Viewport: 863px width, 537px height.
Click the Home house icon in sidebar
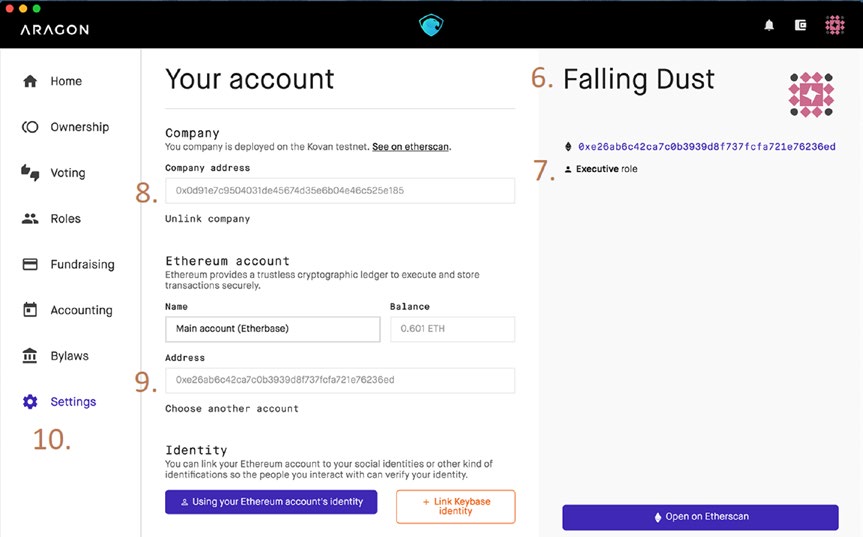30,81
